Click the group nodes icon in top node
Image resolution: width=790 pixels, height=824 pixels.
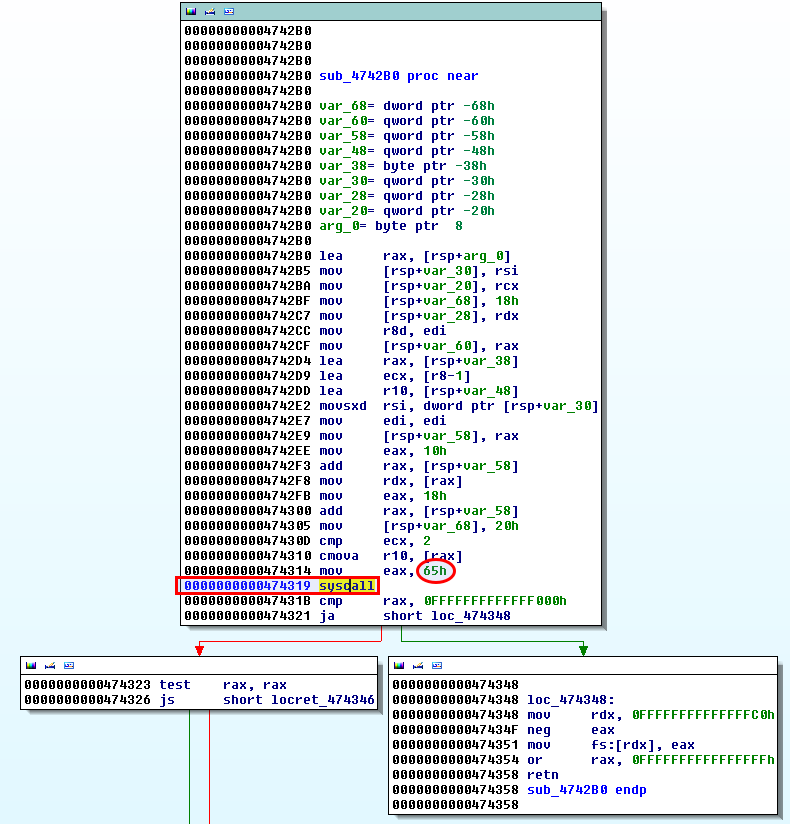click(x=229, y=11)
